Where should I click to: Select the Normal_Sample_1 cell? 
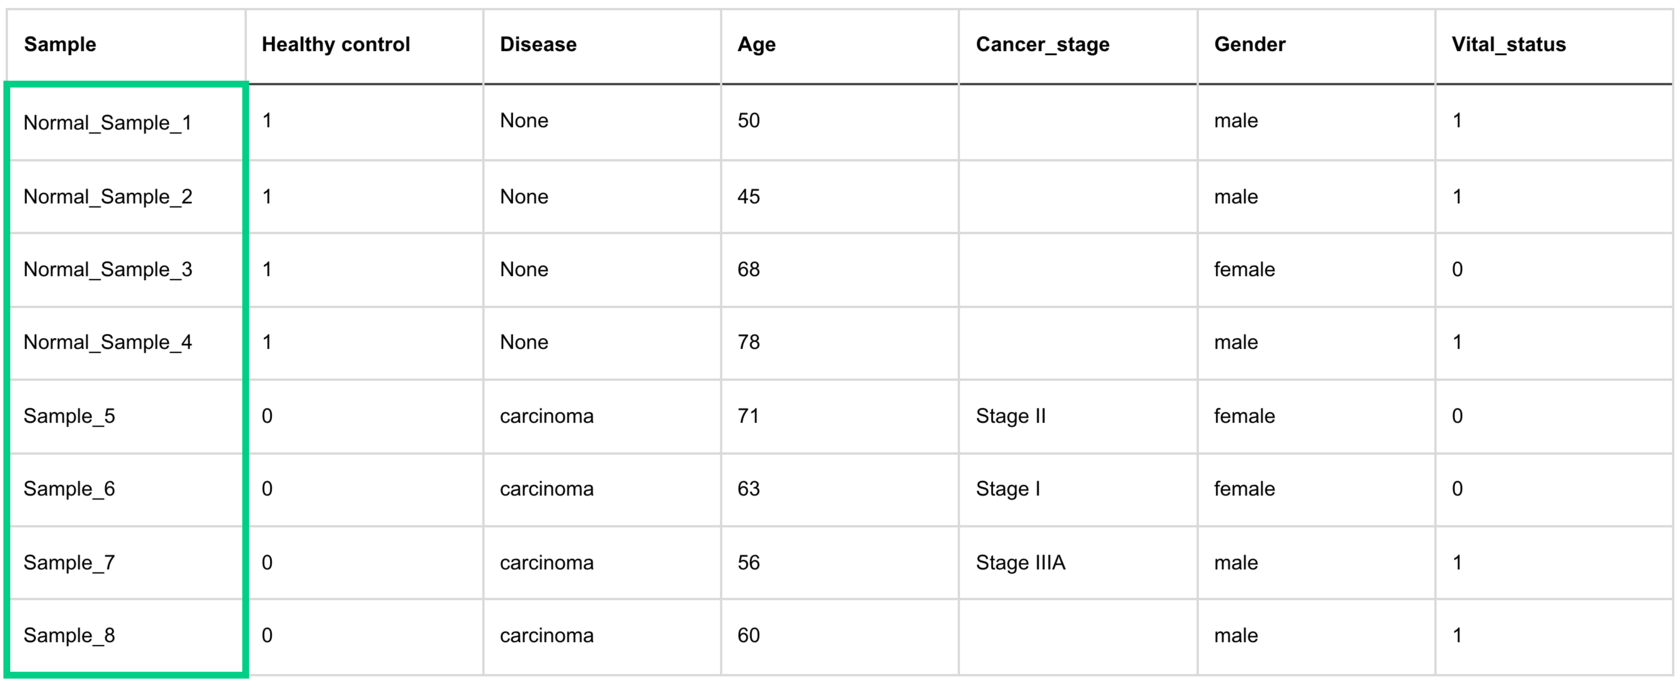coord(108,123)
